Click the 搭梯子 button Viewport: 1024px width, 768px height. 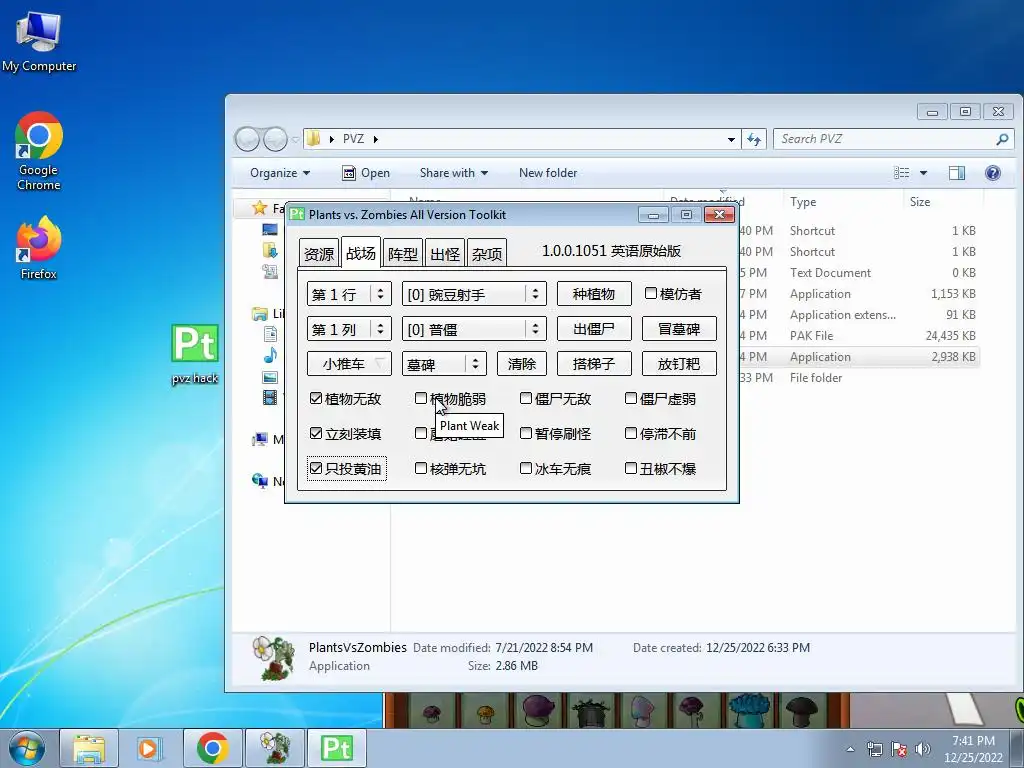click(x=594, y=364)
